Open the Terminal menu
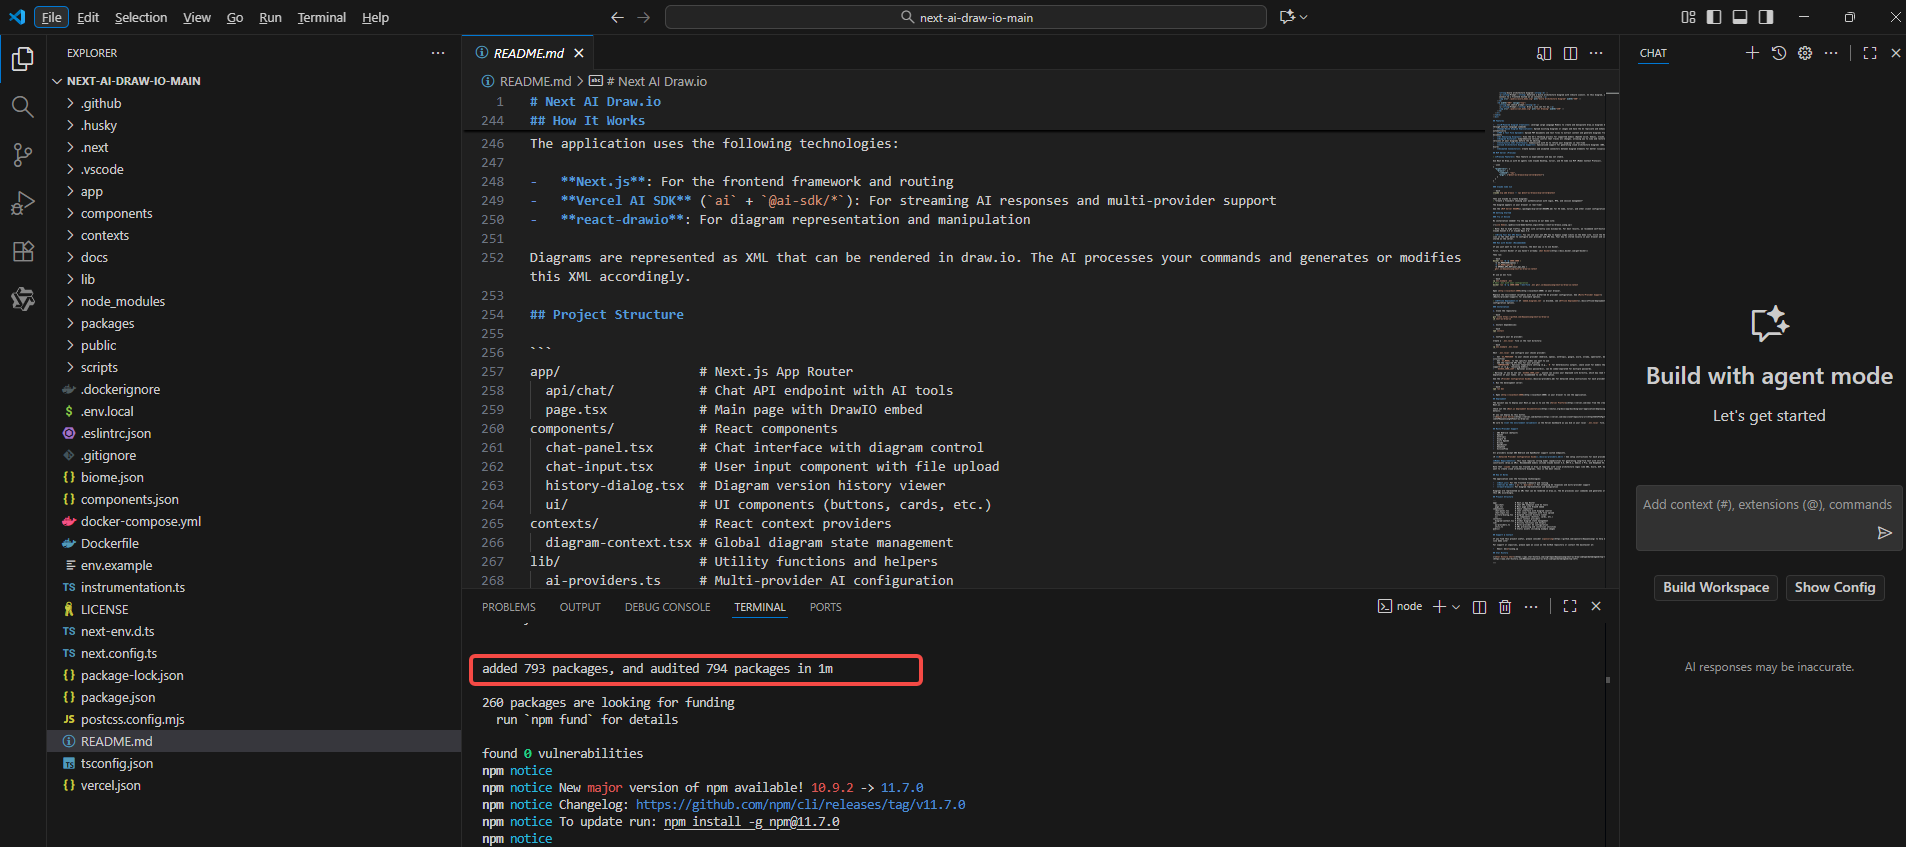This screenshot has height=847, width=1906. (x=322, y=17)
